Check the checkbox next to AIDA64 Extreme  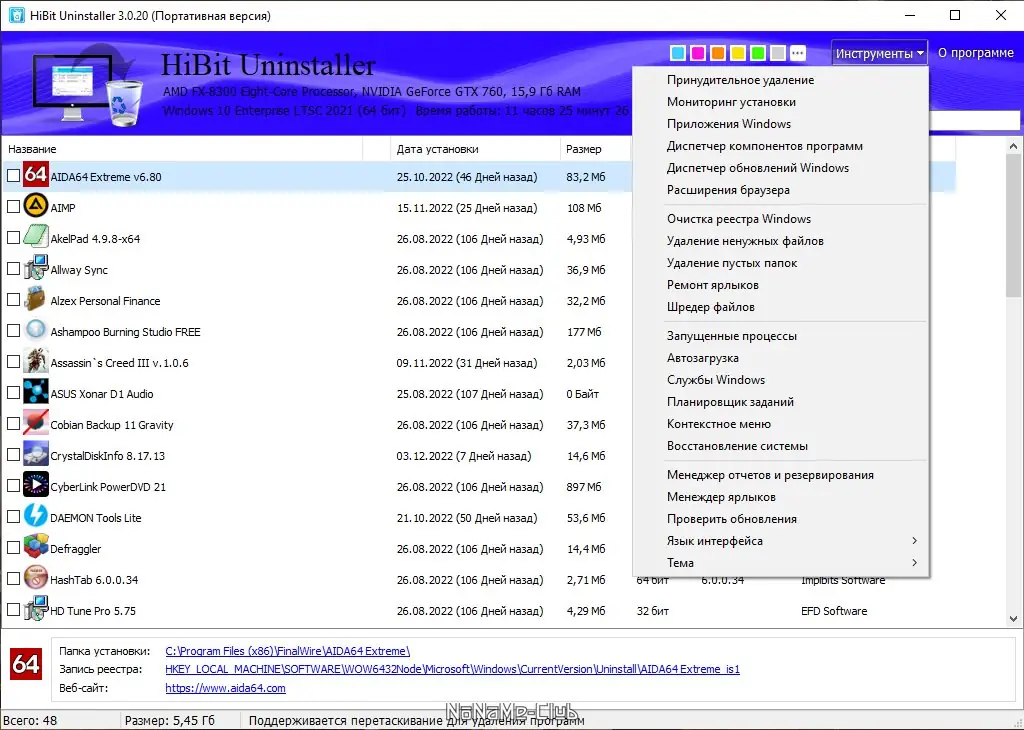pyautogui.click(x=14, y=175)
